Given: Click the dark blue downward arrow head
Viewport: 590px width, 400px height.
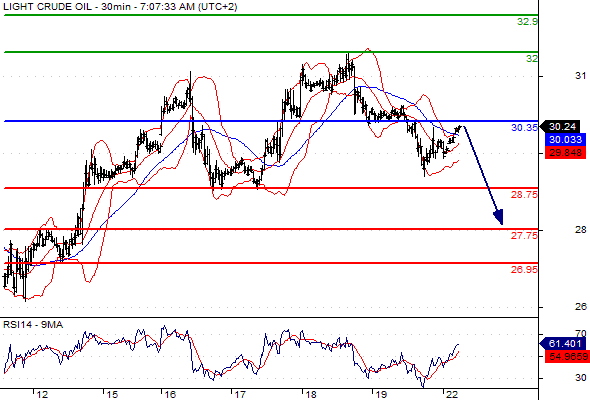Looking at the screenshot, I should (x=499, y=217).
